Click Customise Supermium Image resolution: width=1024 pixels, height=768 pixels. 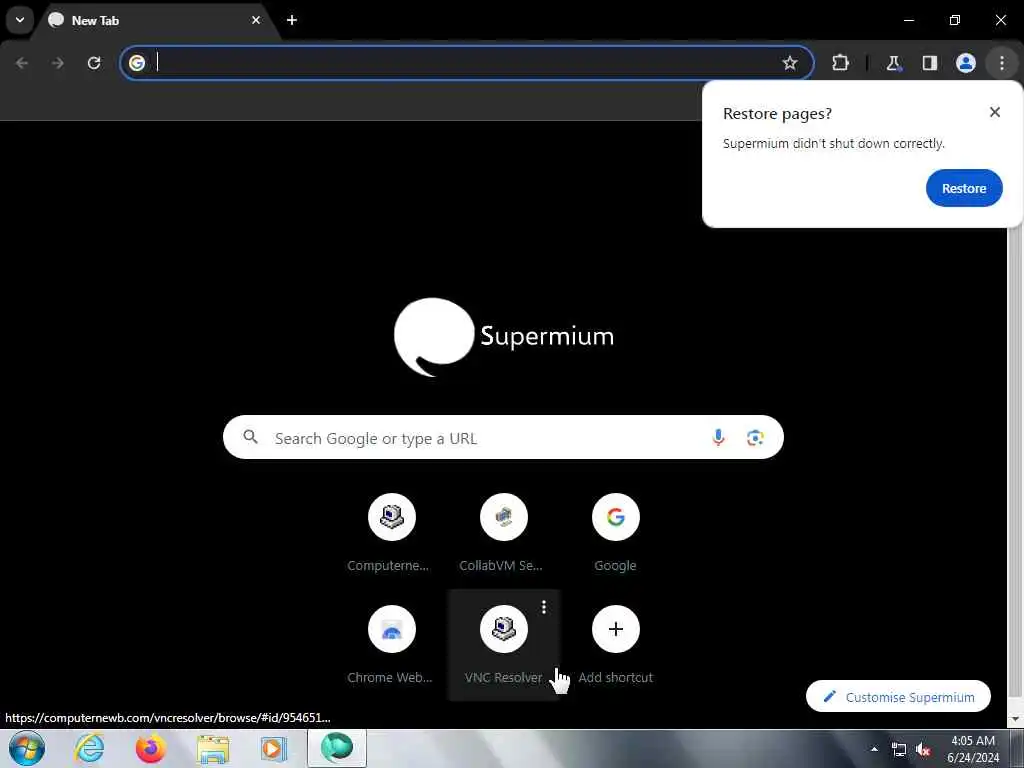tap(898, 697)
